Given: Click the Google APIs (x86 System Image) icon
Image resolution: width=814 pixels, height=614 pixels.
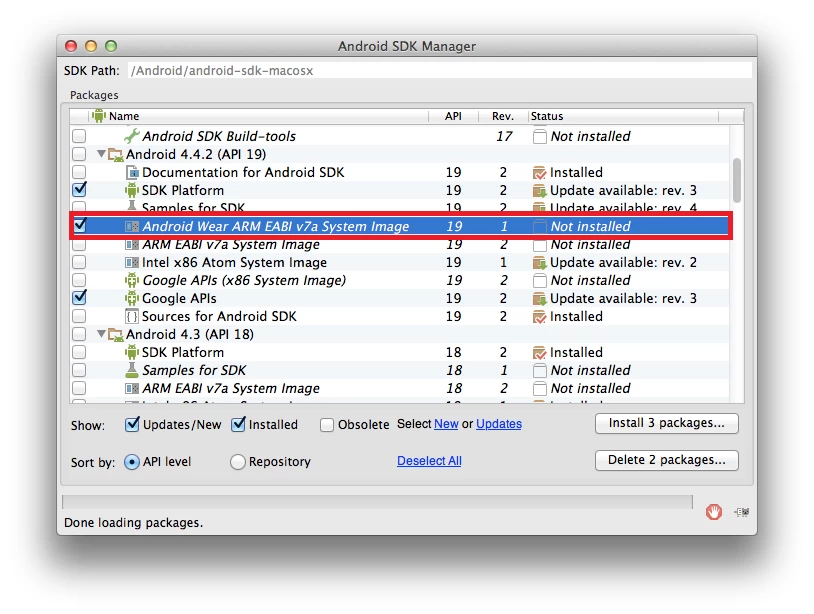Looking at the screenshot, I should coord(132,281).
